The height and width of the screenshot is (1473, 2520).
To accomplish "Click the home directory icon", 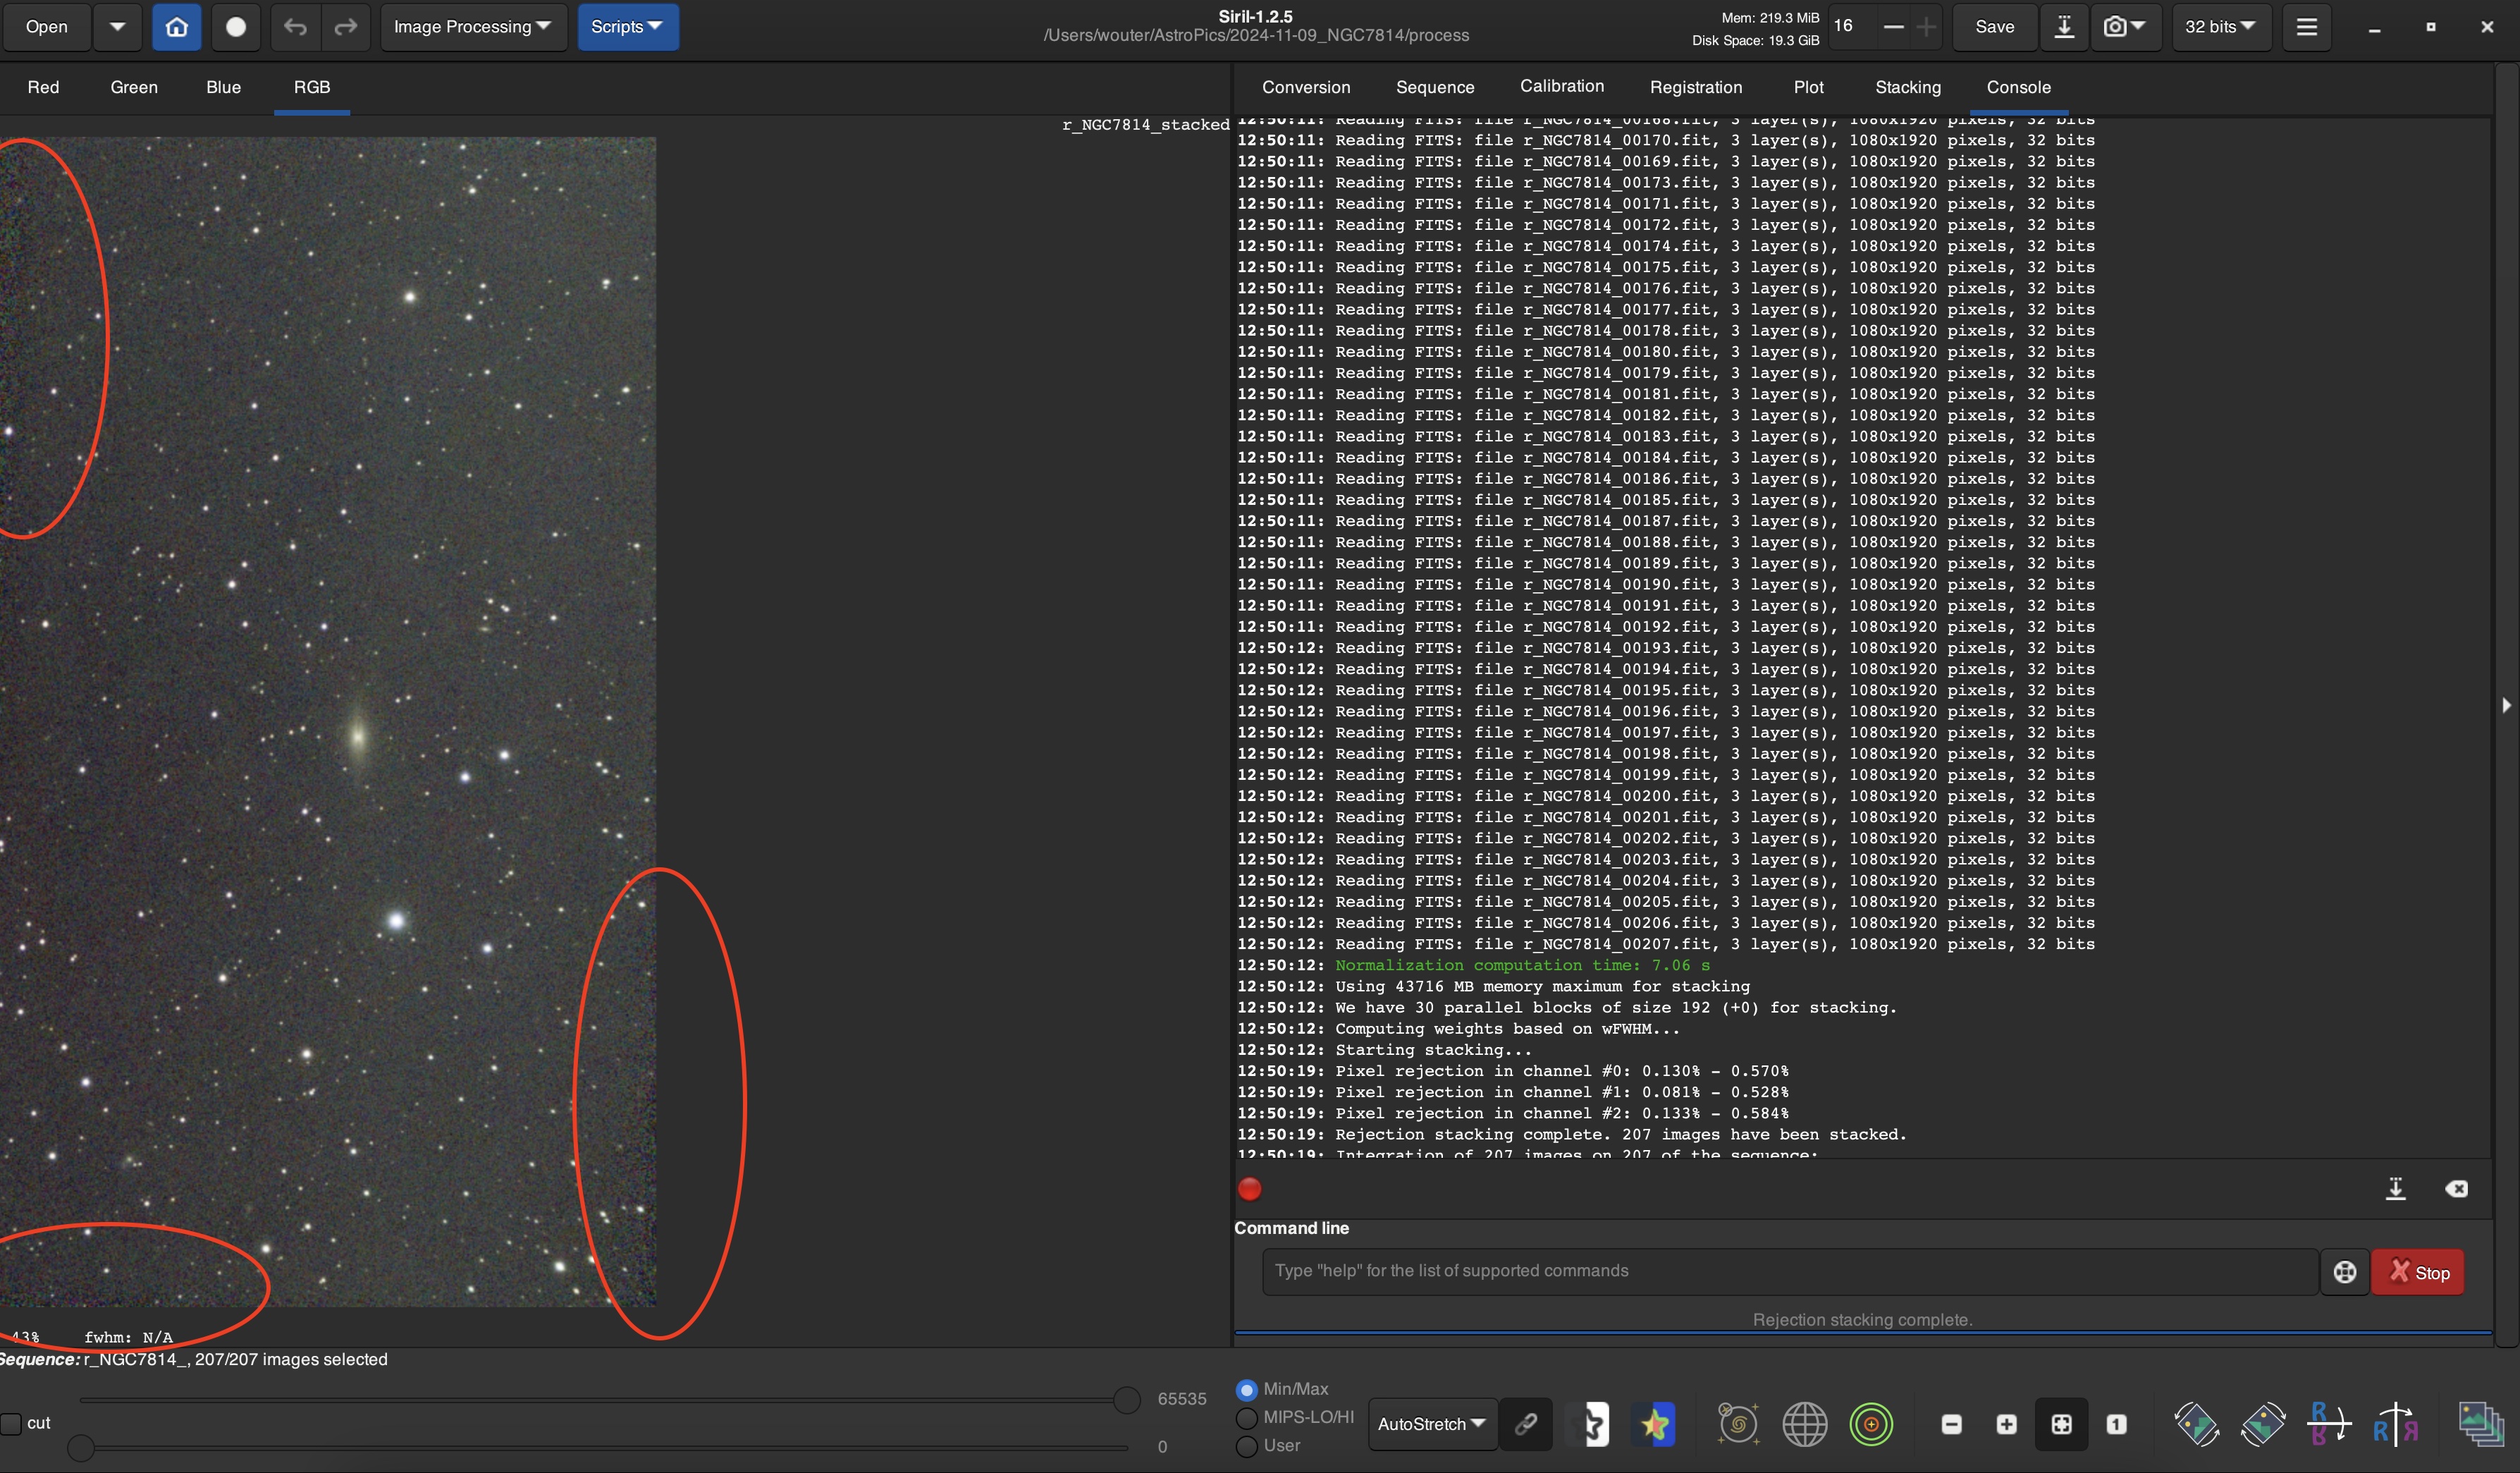I will (x=176, y=27).
